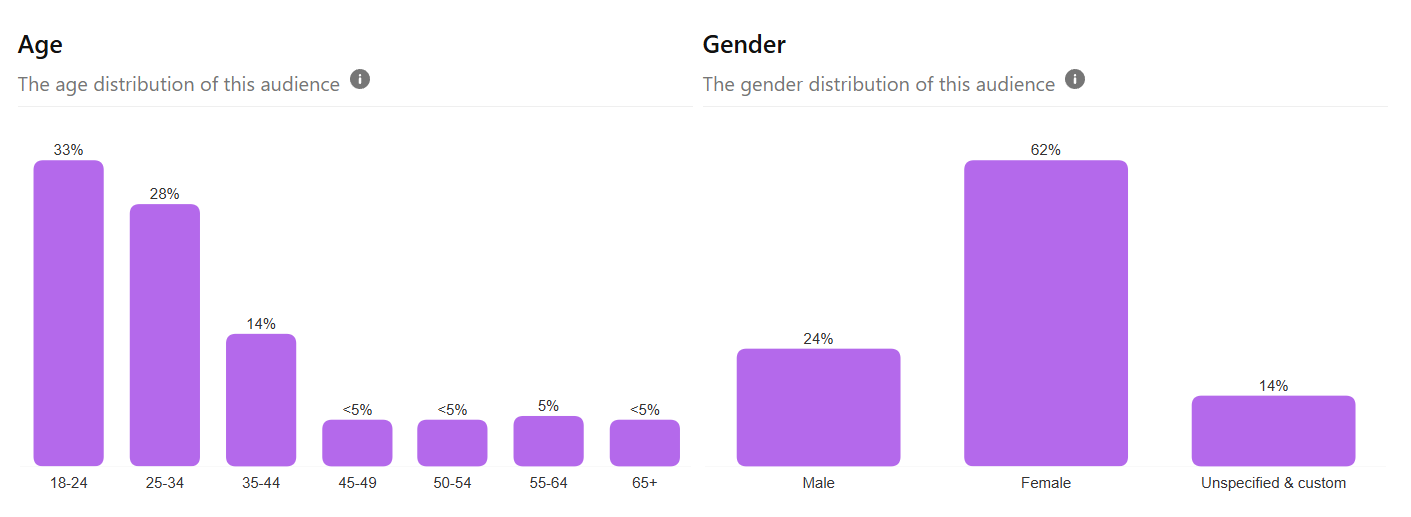Click the Female axis label
Screen dimensions: 1411x517
1046,483
